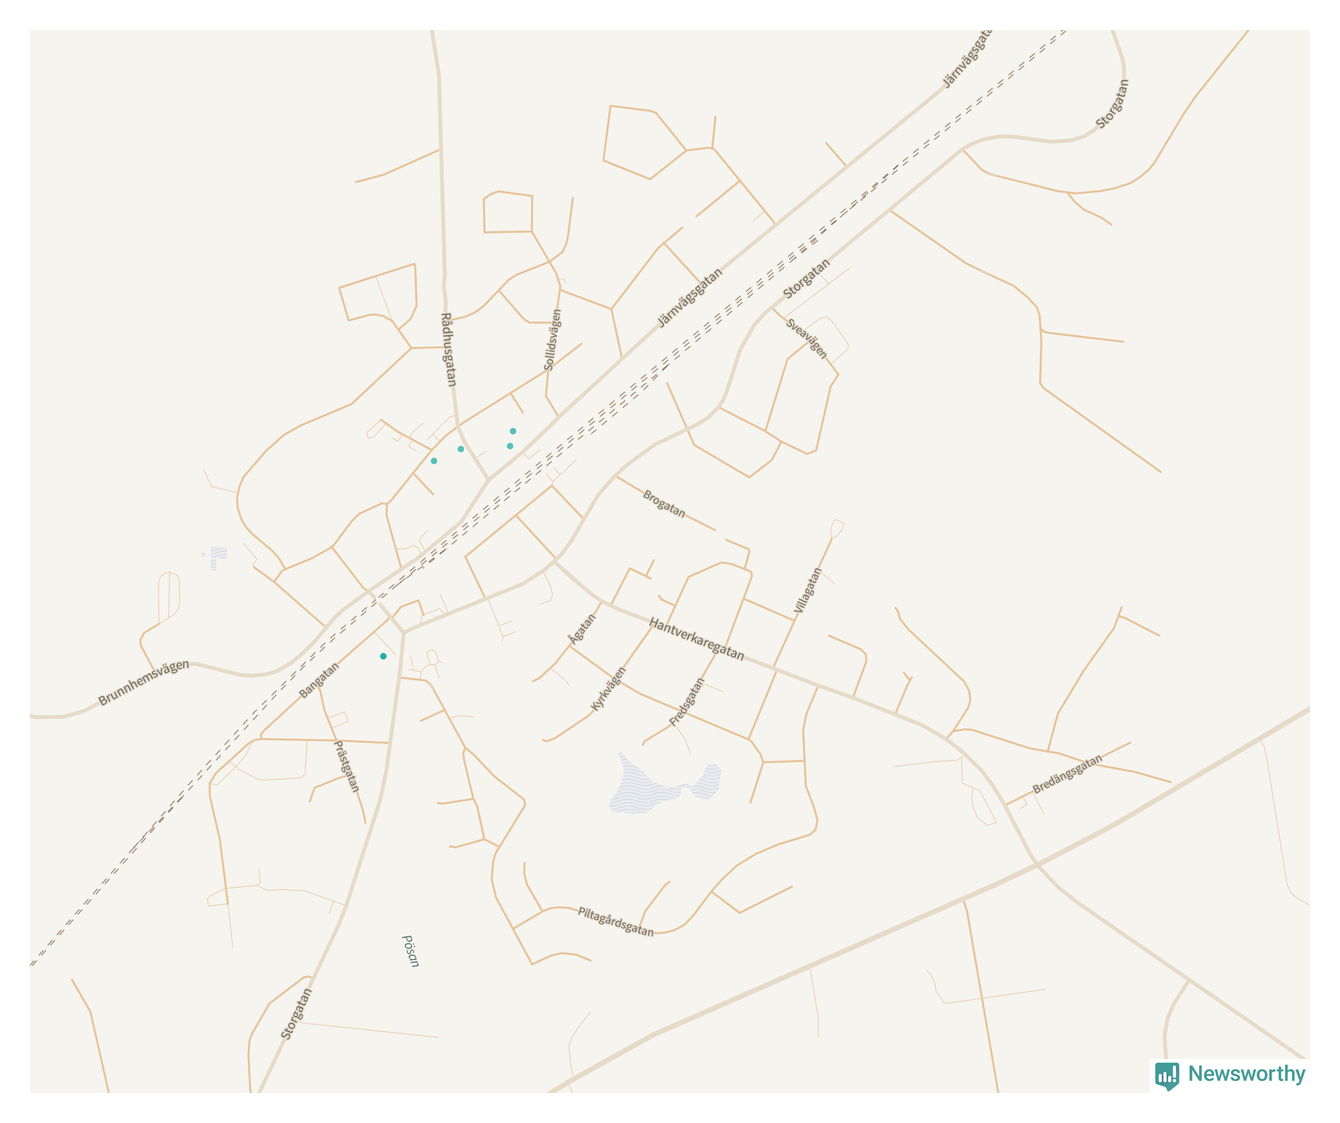Click the Pösan river label

coord(410,951)
